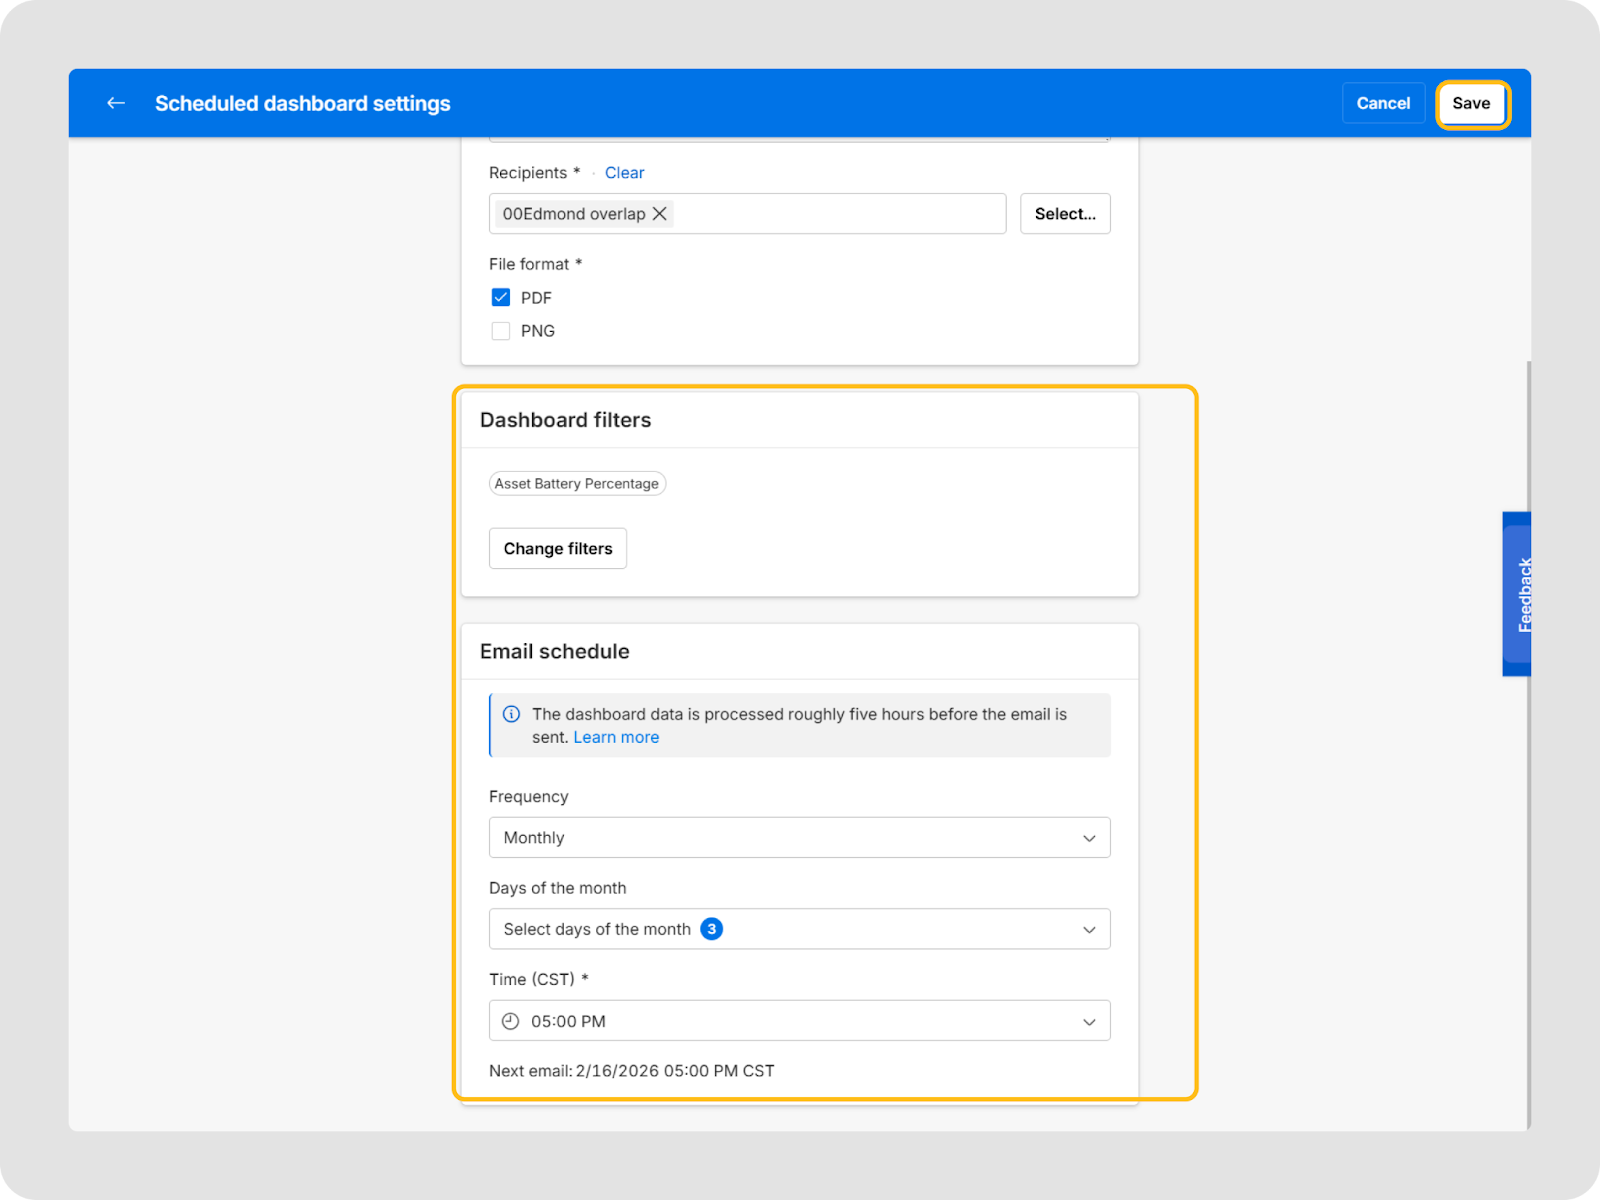Clear all recipients via Clear link
The width and height of the screenshot is (1600, 1200).
point(624,173)
